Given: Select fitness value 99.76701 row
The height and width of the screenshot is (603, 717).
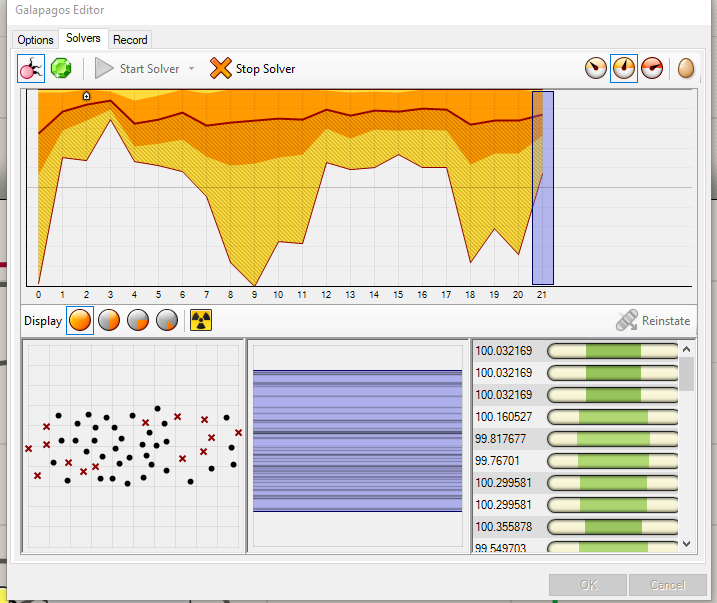Looking at the screenshot, I should [575, 460].
